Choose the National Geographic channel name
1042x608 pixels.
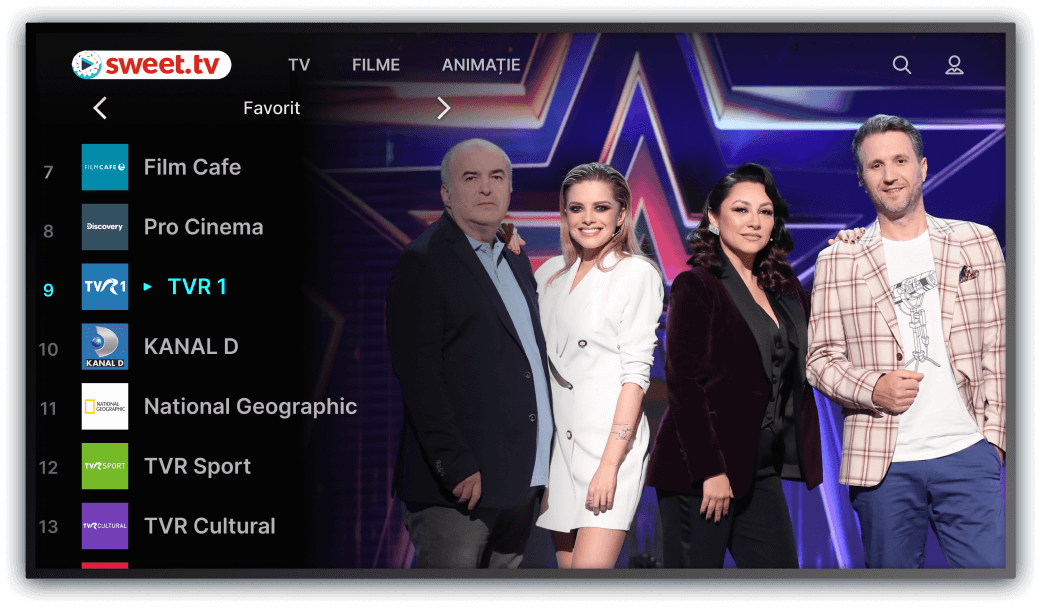[251, 406]
